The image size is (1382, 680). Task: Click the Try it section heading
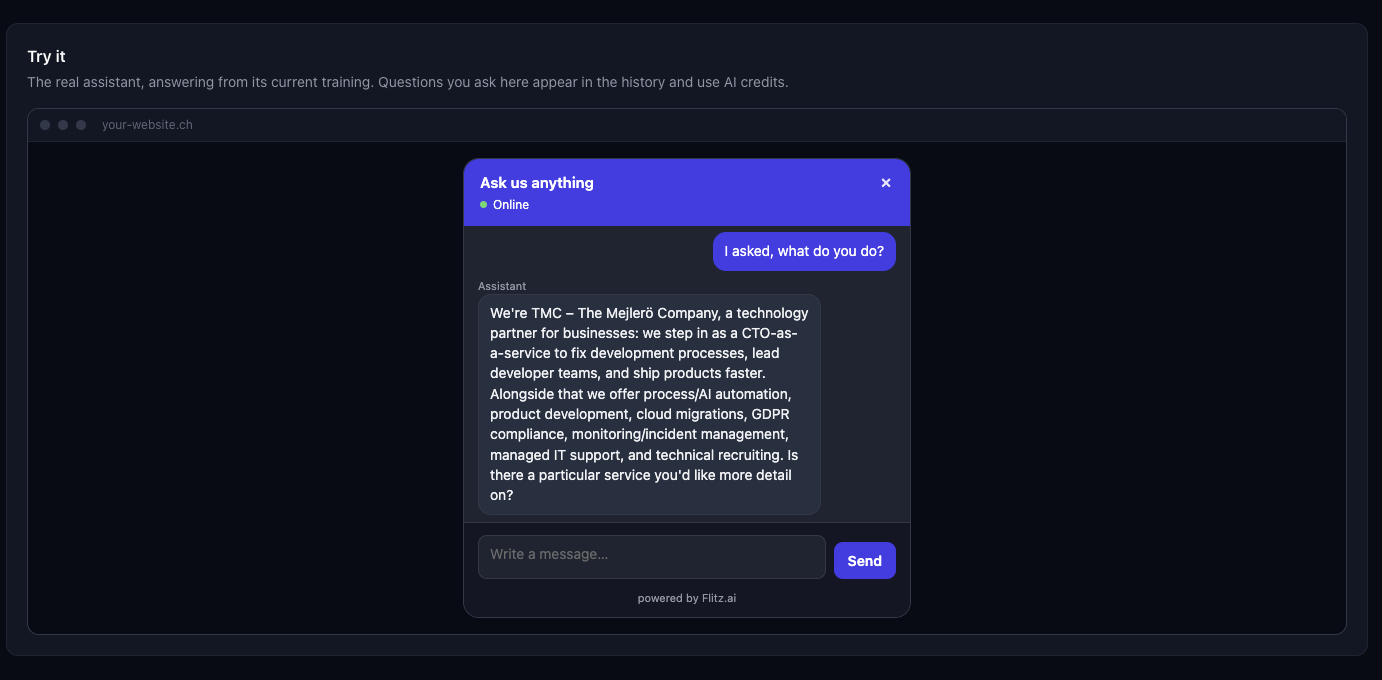tap(47, 57)
